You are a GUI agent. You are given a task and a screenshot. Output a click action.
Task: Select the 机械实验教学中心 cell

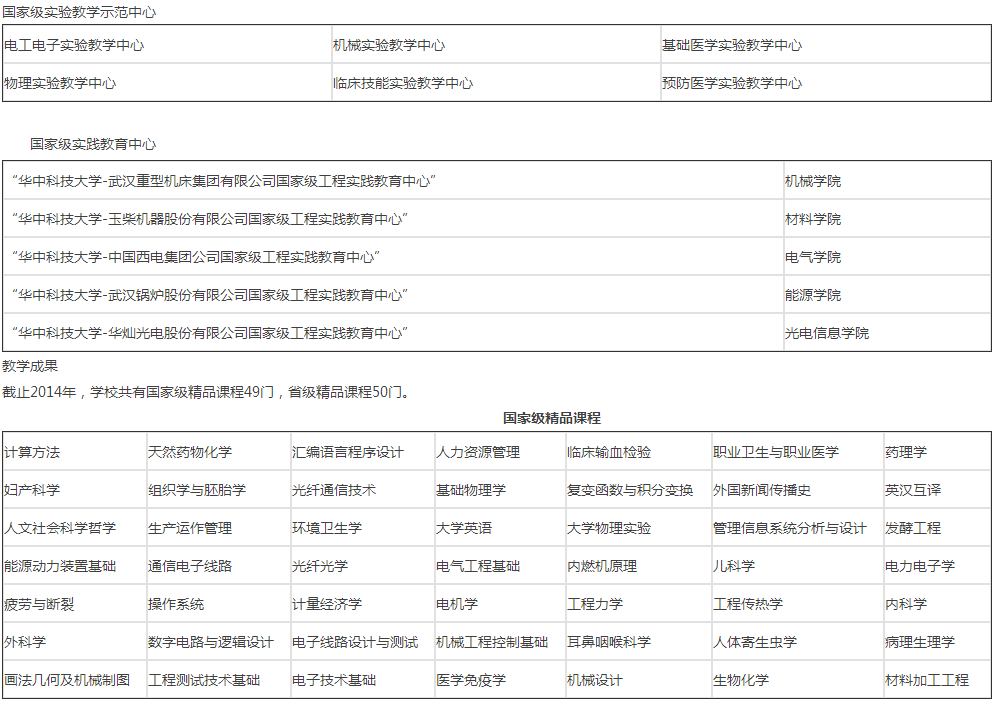click(x=496, y=45)
